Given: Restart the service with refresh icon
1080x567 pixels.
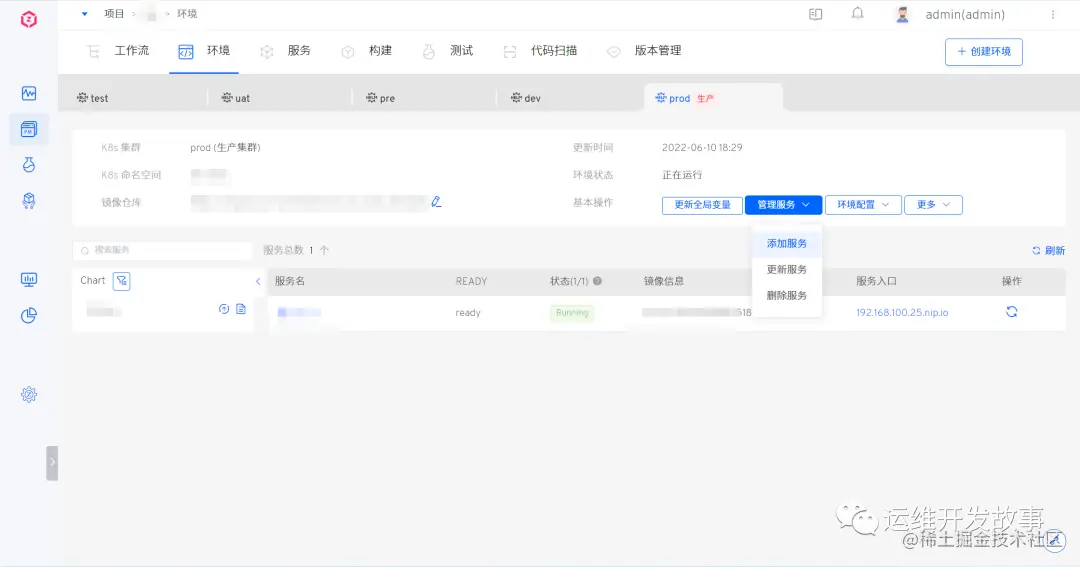Looking at the screenshot, I should (x=1011, y=312).
